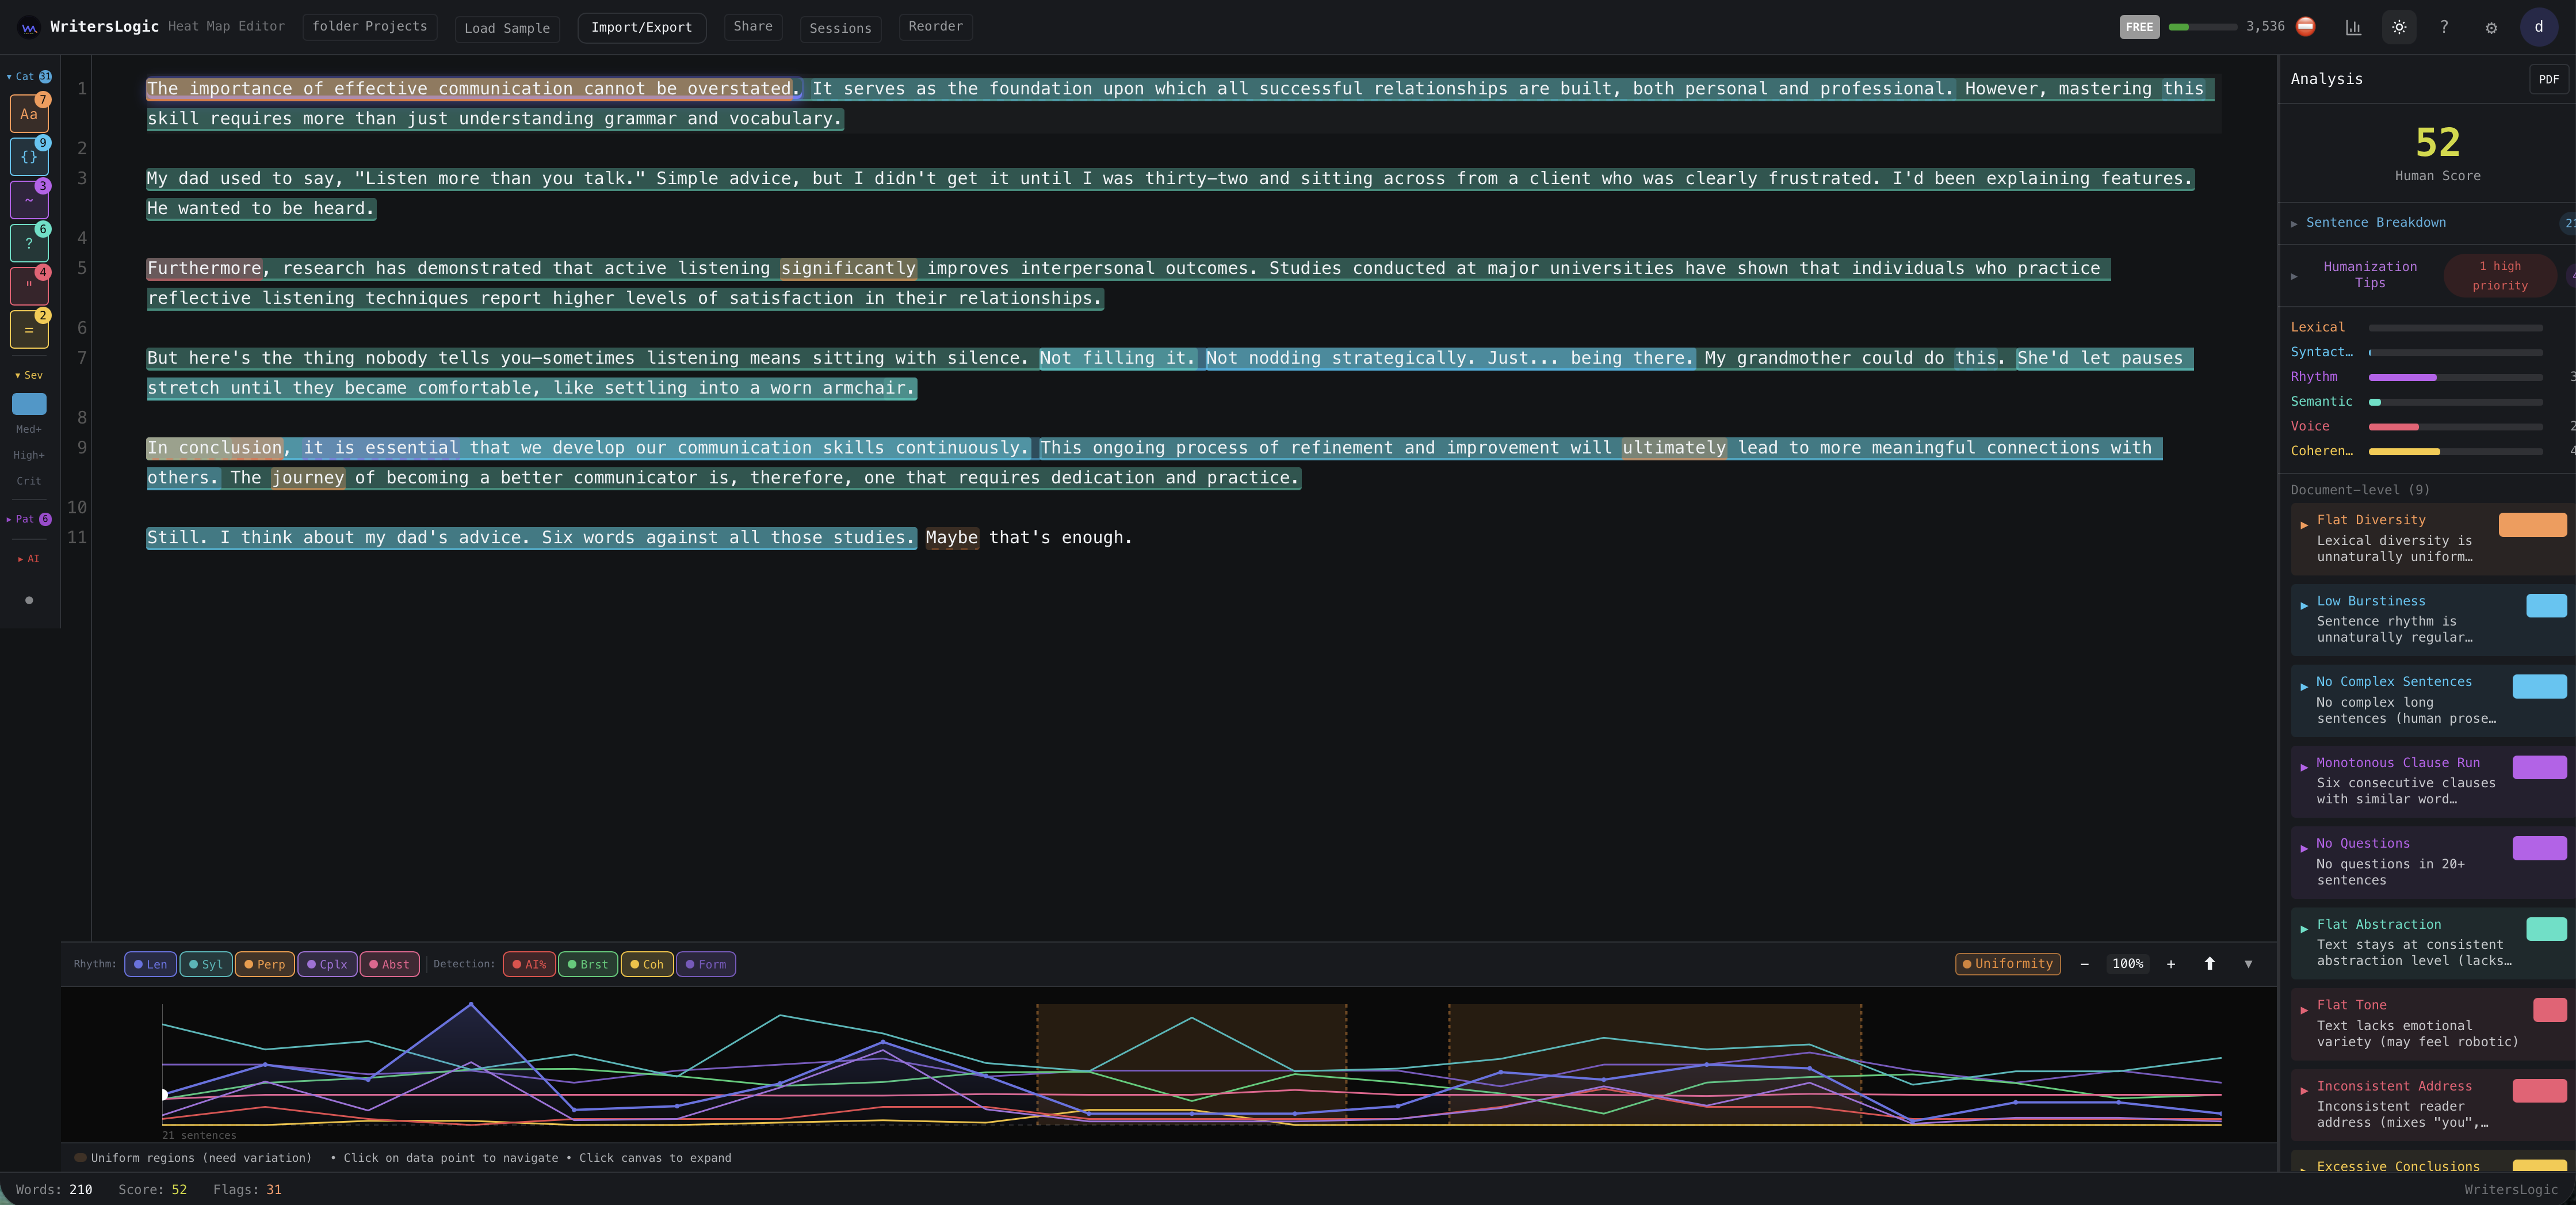Screen dimensions: 2576x1205
Task: Open the settings gear in top bar
Action: click(x=2491, y=27)
